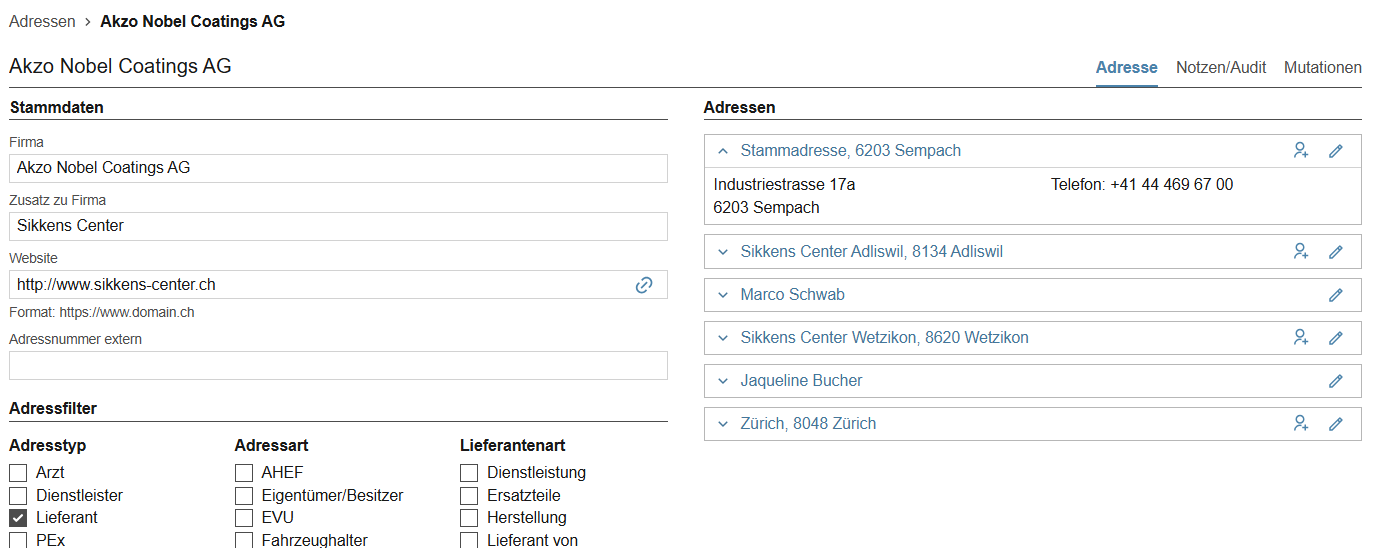Tick the PEx checkbox

pos(18,540)
